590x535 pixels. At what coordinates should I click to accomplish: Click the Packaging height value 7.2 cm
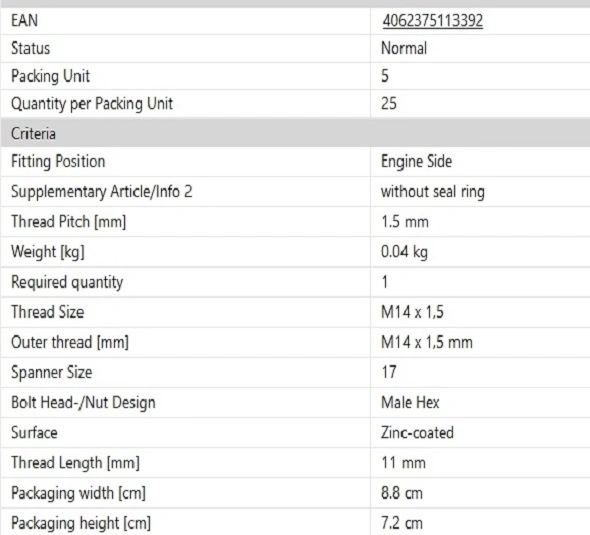pos(402,523)
